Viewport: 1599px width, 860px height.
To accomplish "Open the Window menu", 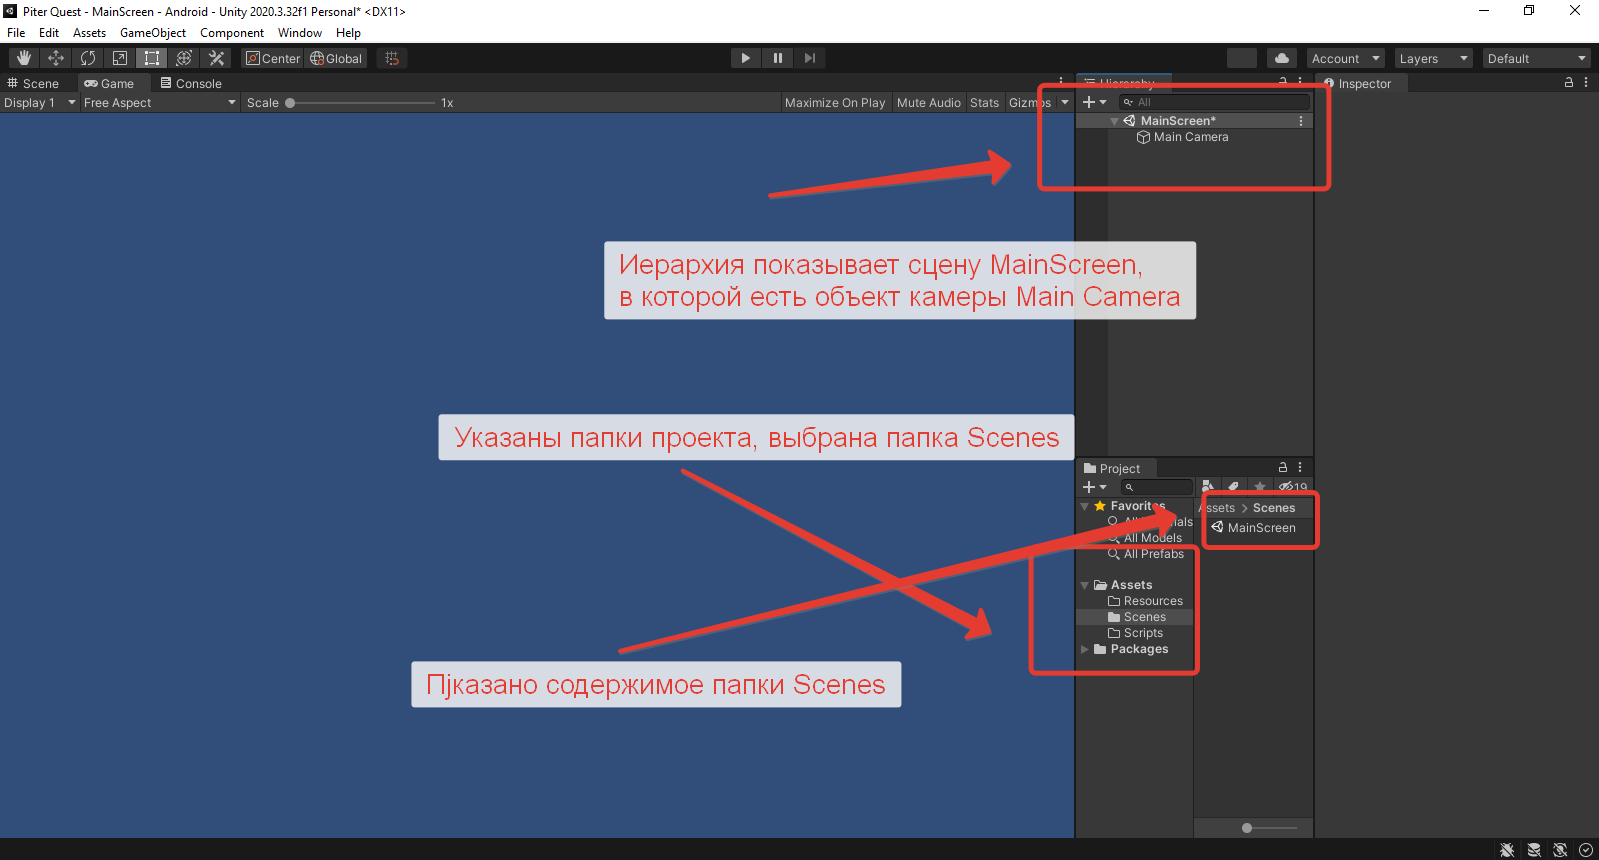I will (300, 33).
